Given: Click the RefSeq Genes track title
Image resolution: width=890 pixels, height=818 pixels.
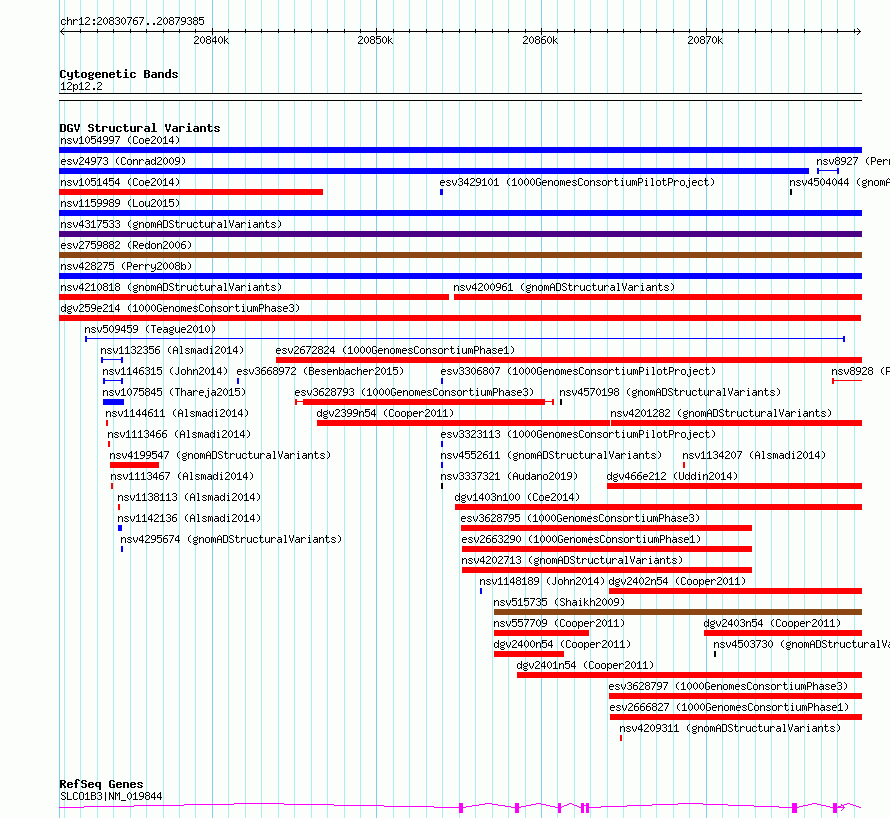Looking at the screenshot, I should tap(101, 784).
